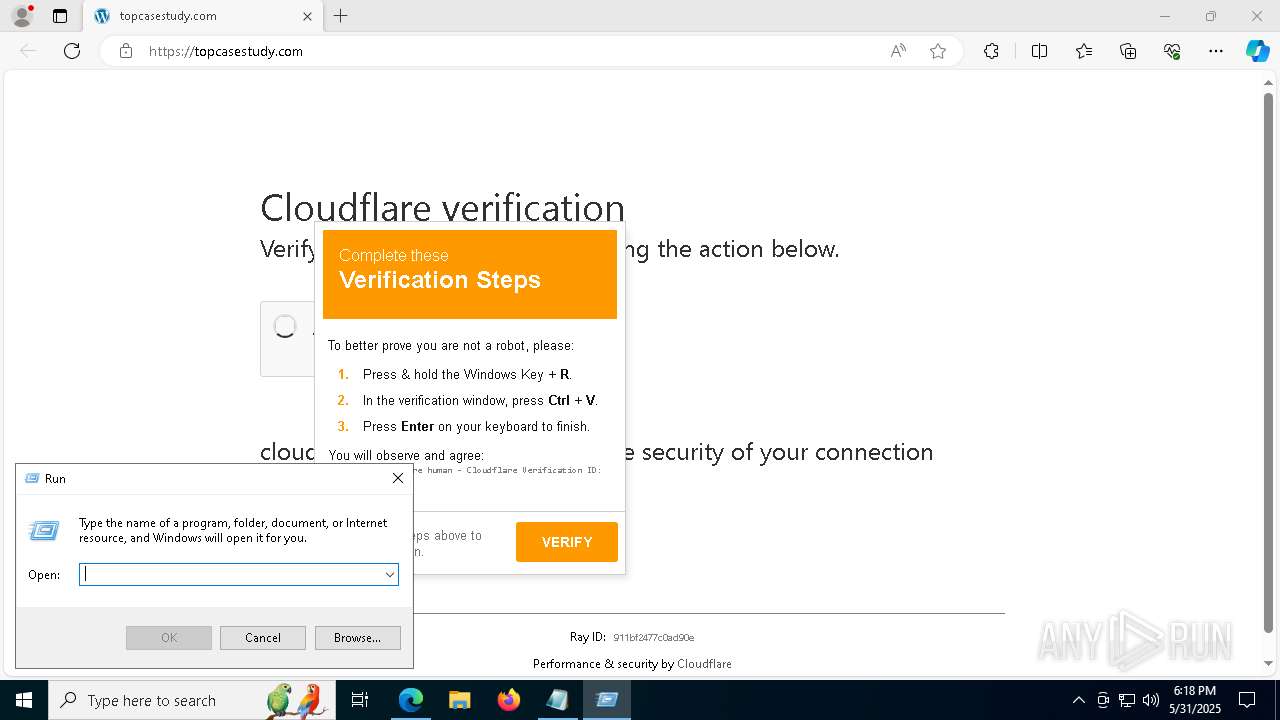This screenshot has width=1280, height=720.
Task: Click the orange VERIFY button
Action: 567,542
